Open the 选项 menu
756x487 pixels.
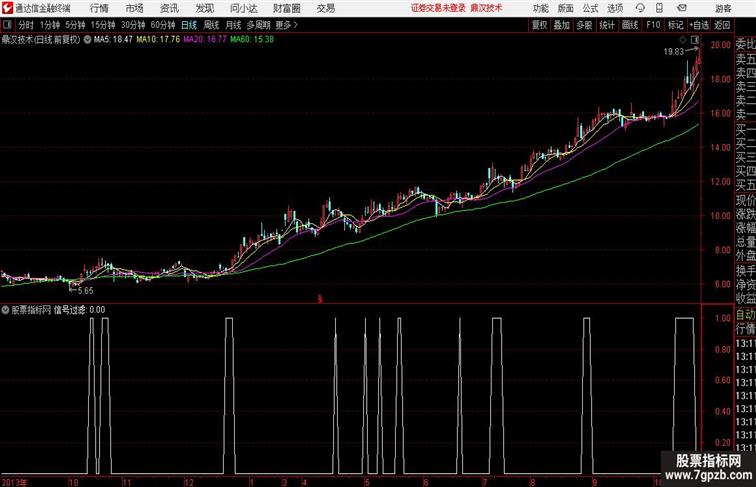(615, 8)
